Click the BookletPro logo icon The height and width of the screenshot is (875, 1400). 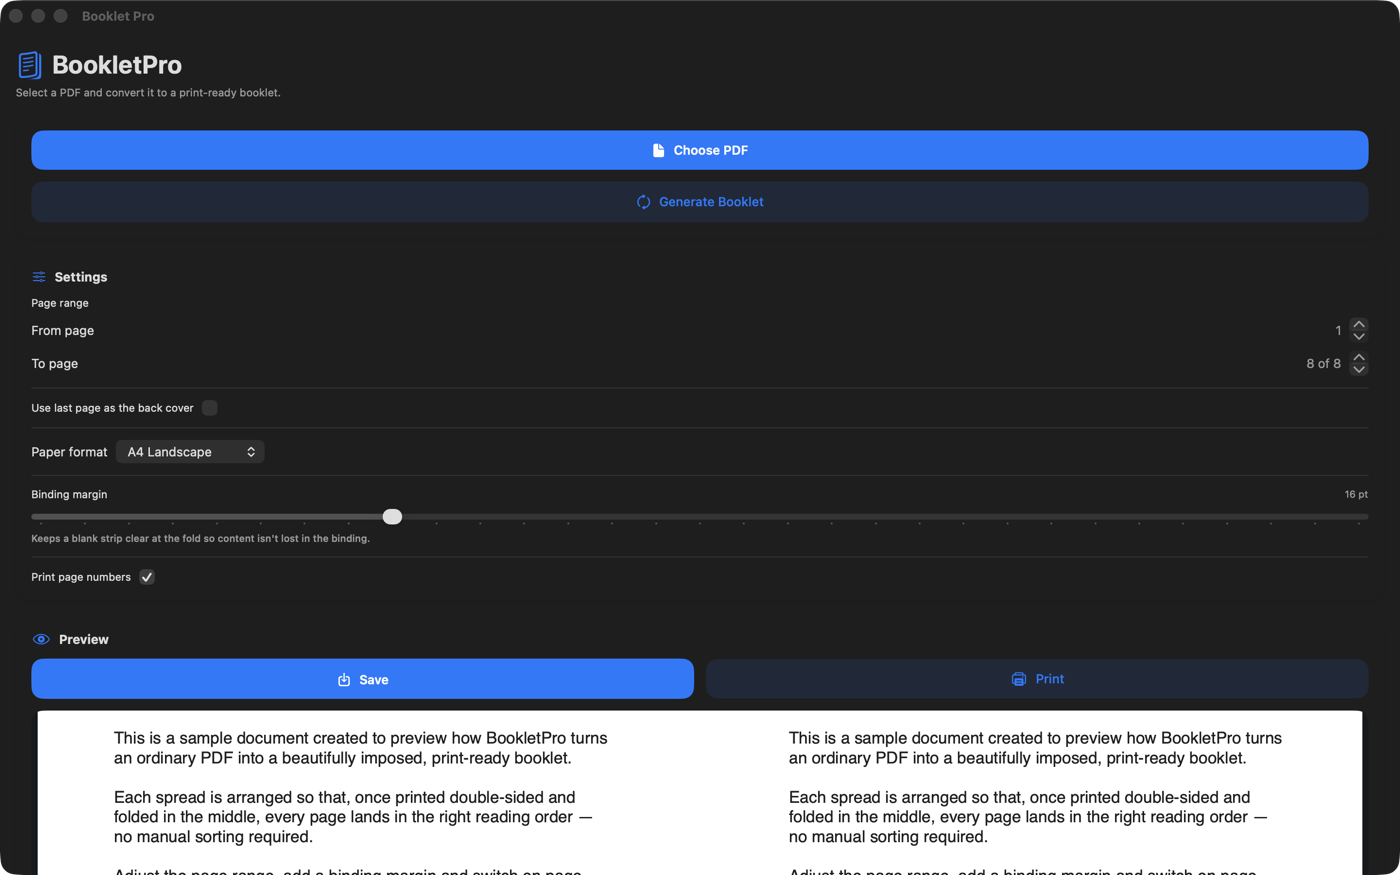point(30,65)
